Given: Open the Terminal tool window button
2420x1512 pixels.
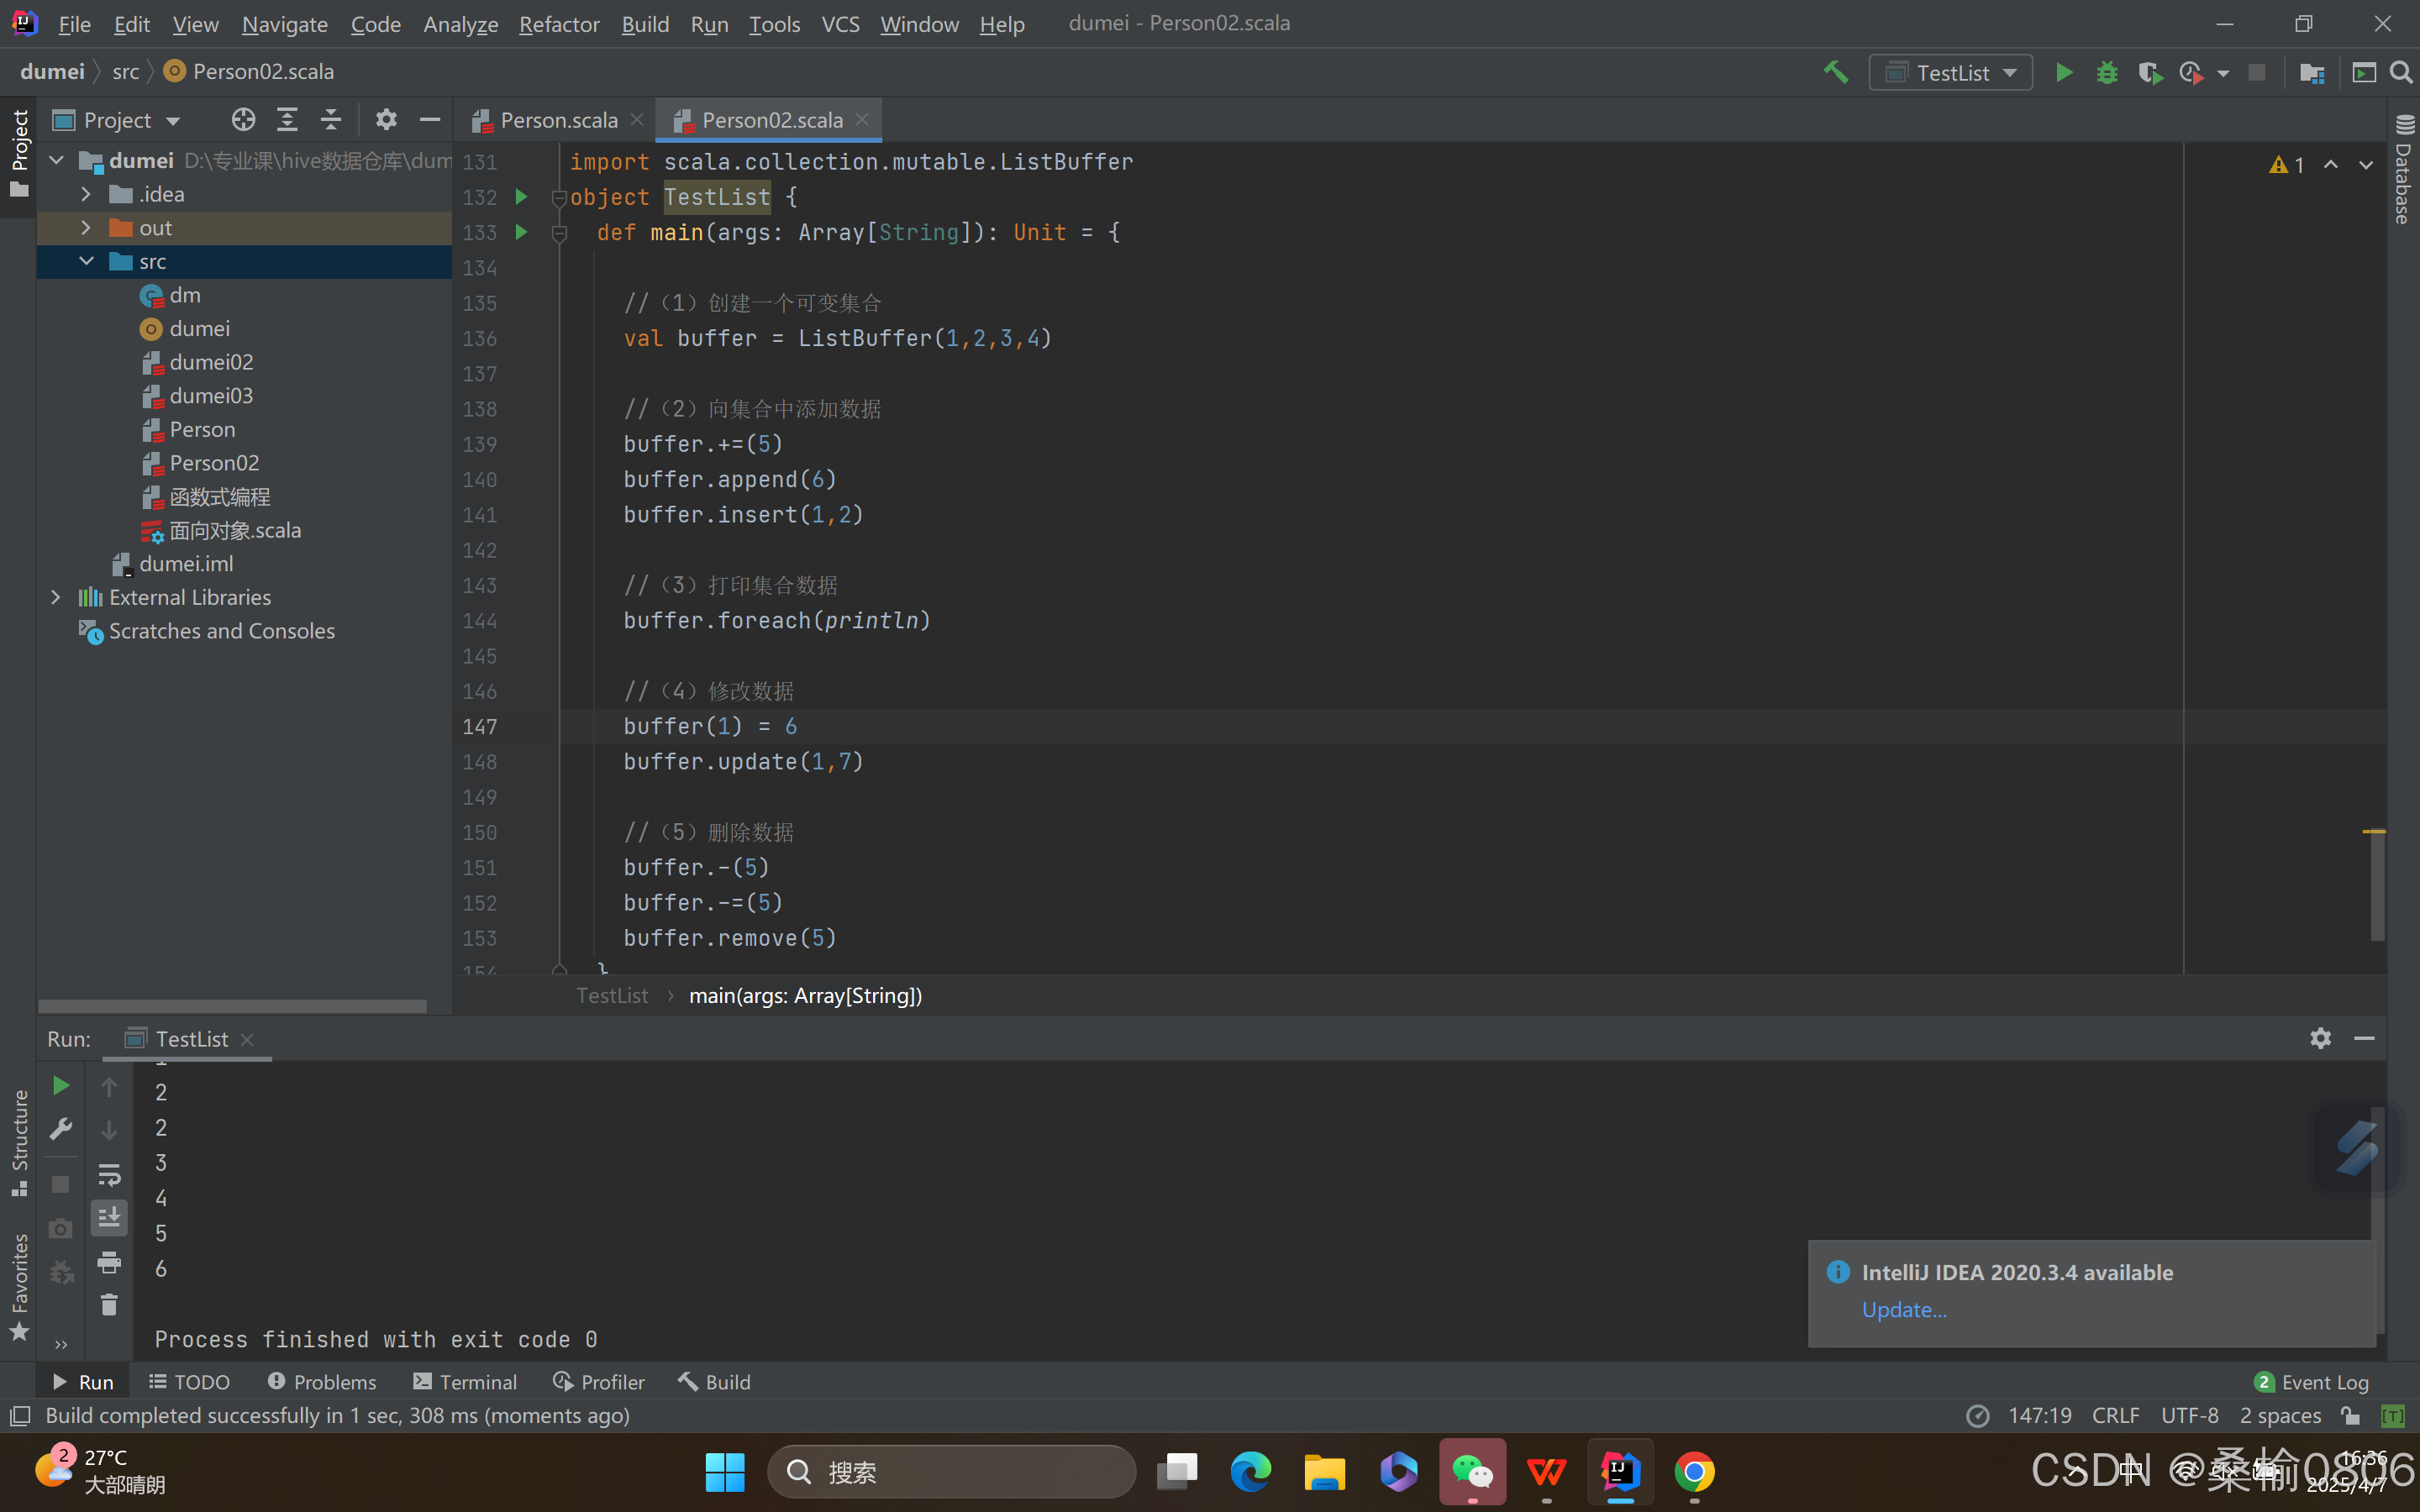Looking at the screenshot, I should [465, 1382].
